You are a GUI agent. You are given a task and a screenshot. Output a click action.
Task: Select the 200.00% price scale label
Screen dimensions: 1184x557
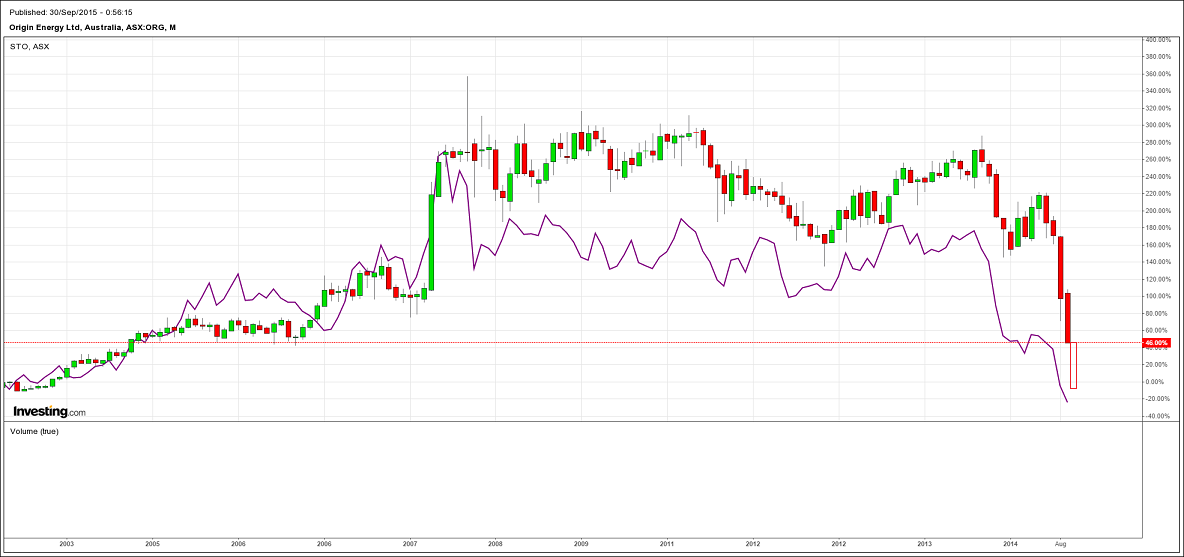[x=1158, y=211]
